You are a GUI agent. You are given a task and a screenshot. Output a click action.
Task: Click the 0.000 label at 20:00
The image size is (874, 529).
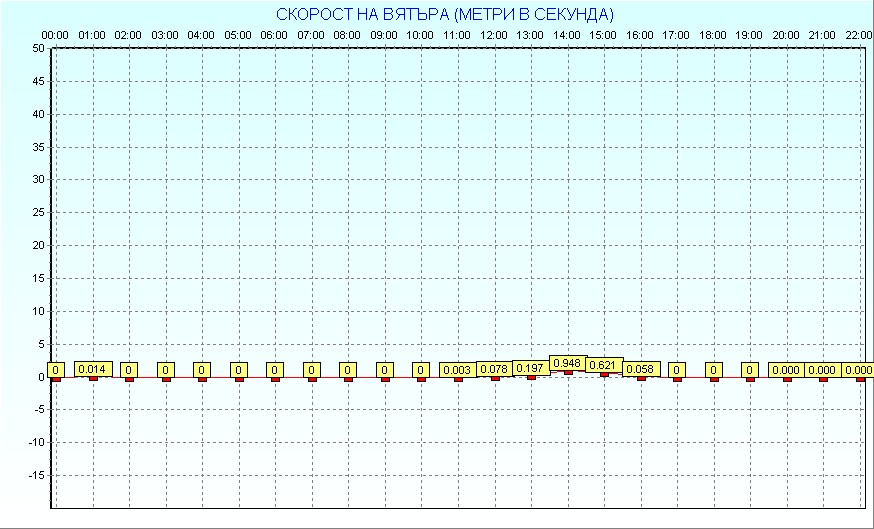pyautogui.click(x=786, y=370)
